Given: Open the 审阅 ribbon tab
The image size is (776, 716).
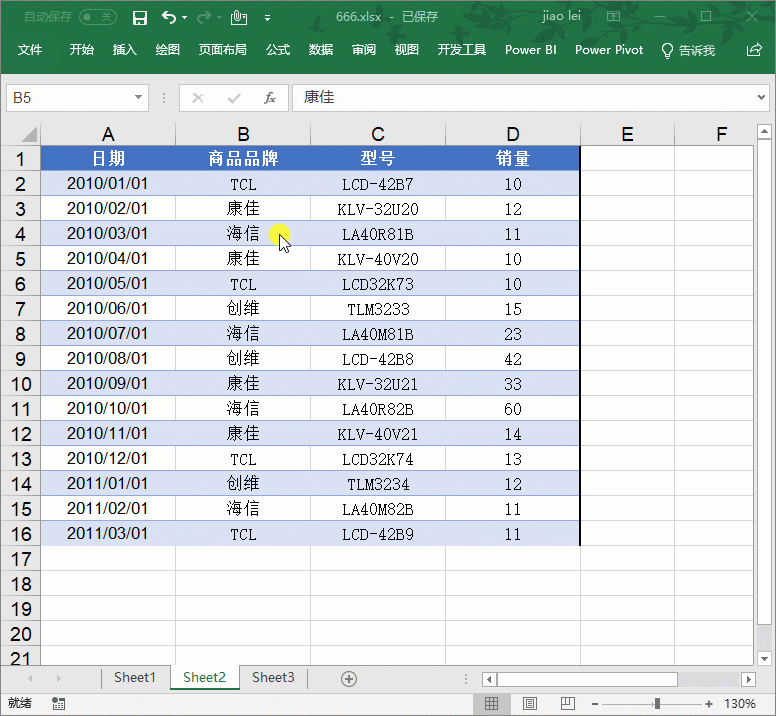Looking at the screenshot, I should pos(364,50).
